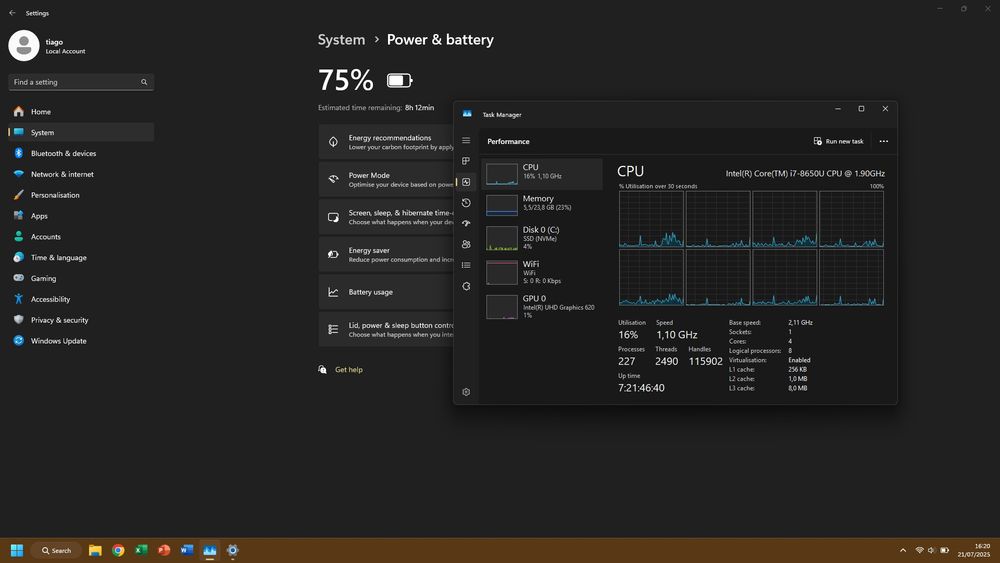1000x563 pixels.
Task: Select Disk 0 (C:) performance entry
Action: tap(542, 238)
